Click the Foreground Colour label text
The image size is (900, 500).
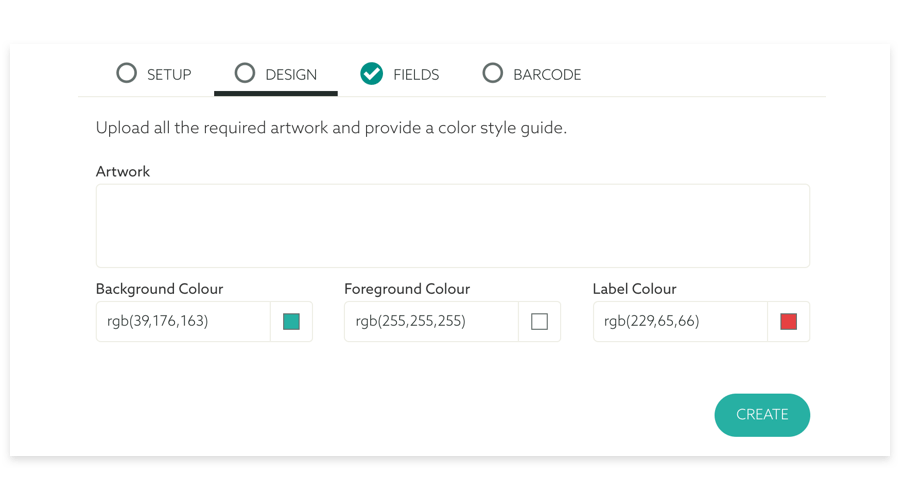click(x=407, y=289)
